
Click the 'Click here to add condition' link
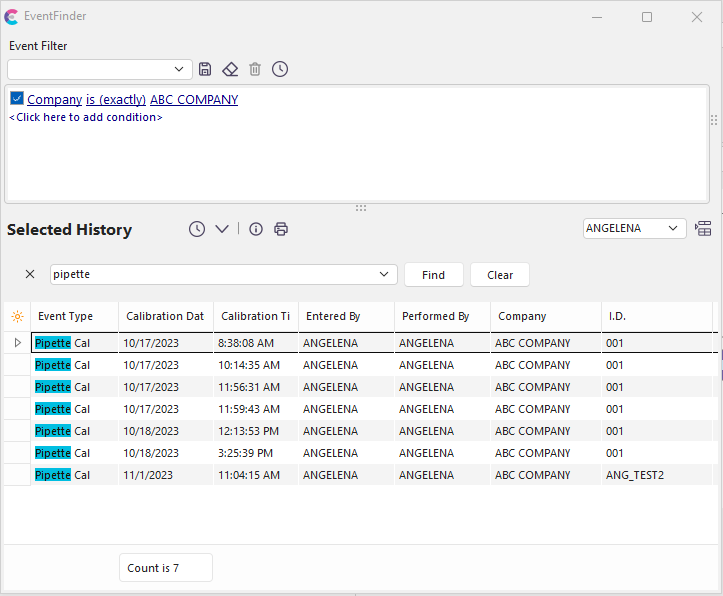click(x=86, y=117)
